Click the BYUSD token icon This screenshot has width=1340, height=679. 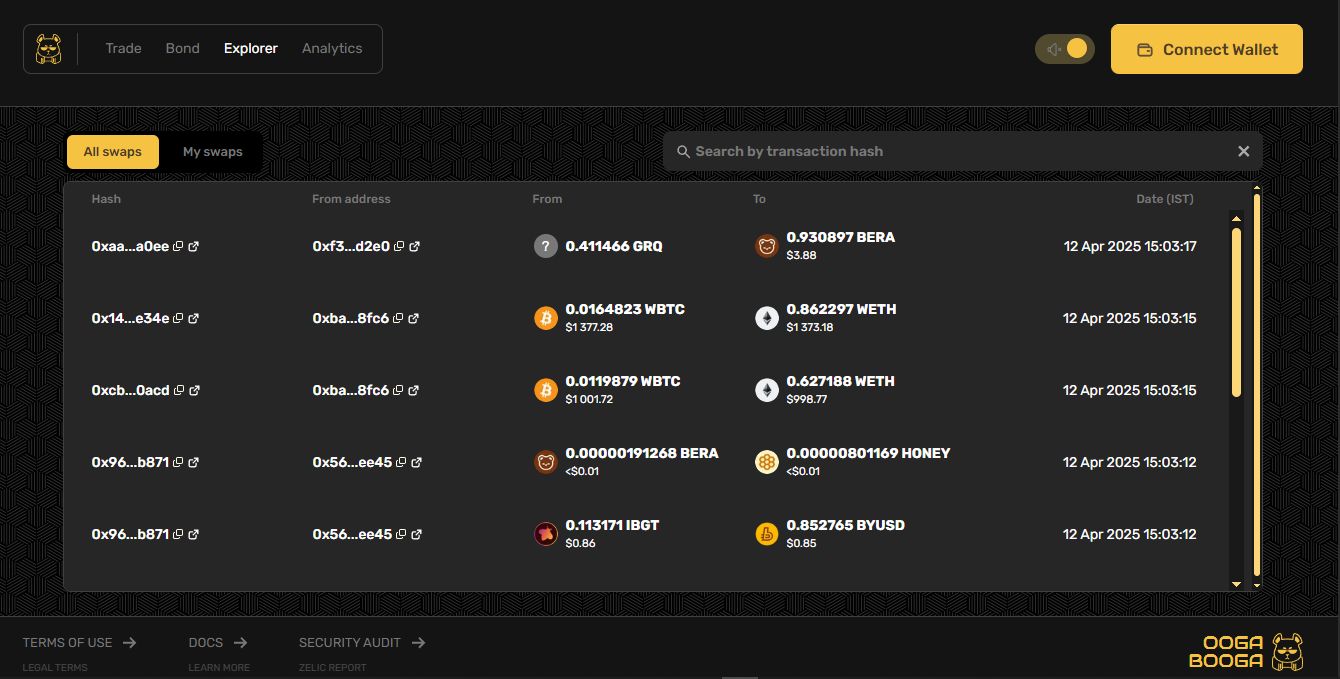(766, 534)
